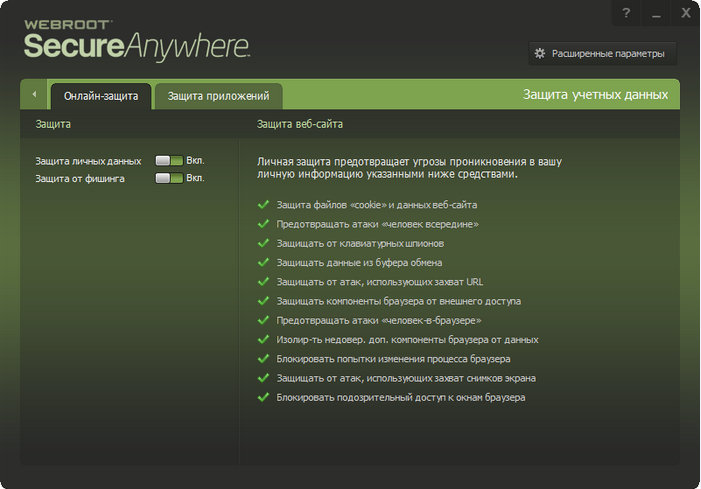This screenshot has width=701, height=489.
Task: Select 'Предотвращать атаки человек-в-браузере' item
Action: [x=379, y=320]
